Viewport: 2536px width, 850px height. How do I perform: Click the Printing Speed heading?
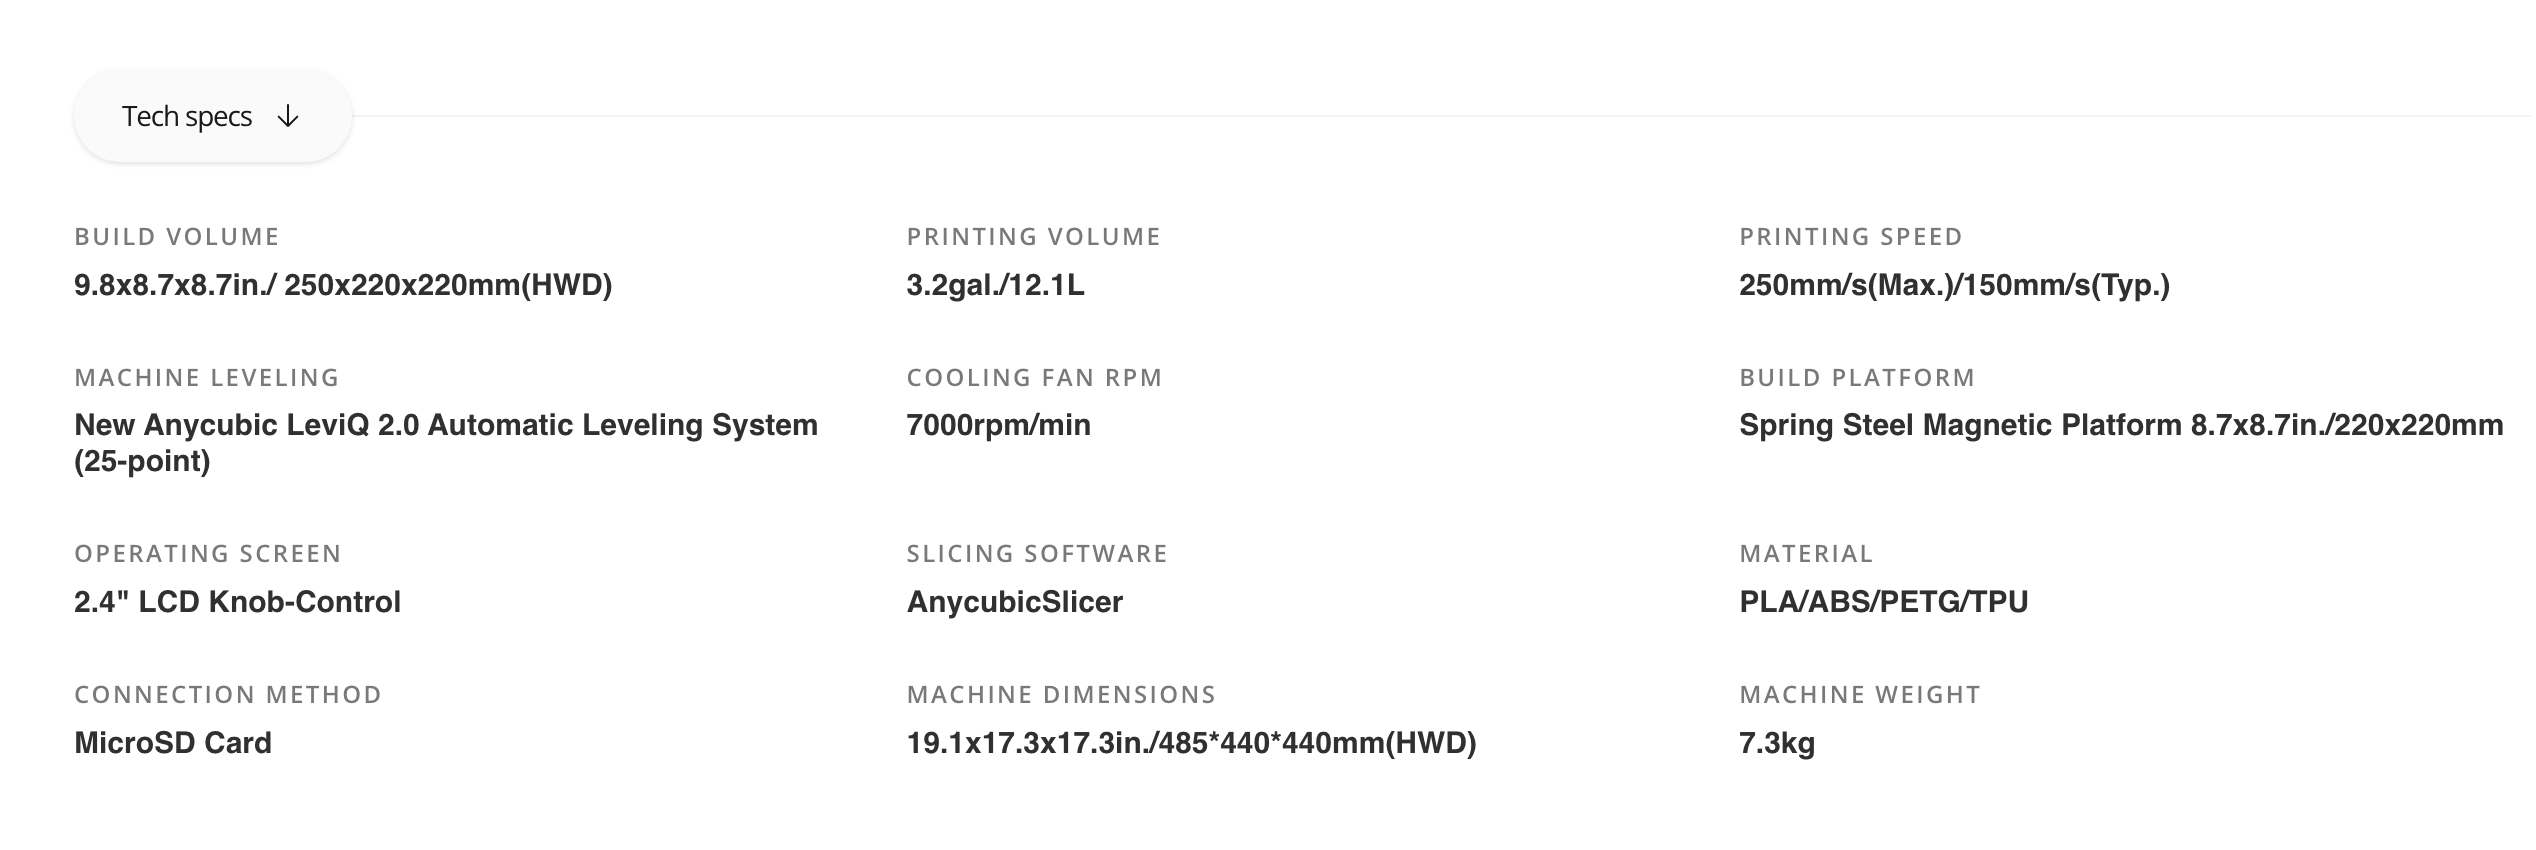click(x=1851, y=237)
